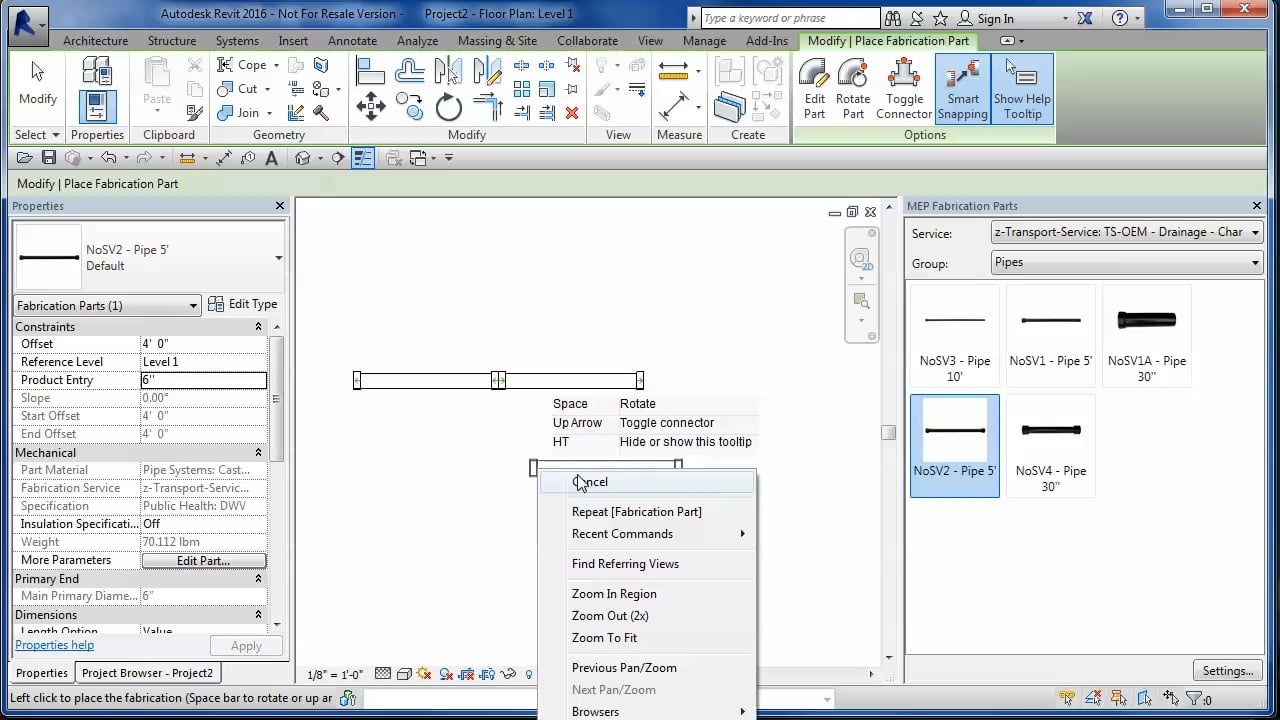The image size is (1280, 720).
Task: Collapse the Constraints section
Action: point(259,327)
